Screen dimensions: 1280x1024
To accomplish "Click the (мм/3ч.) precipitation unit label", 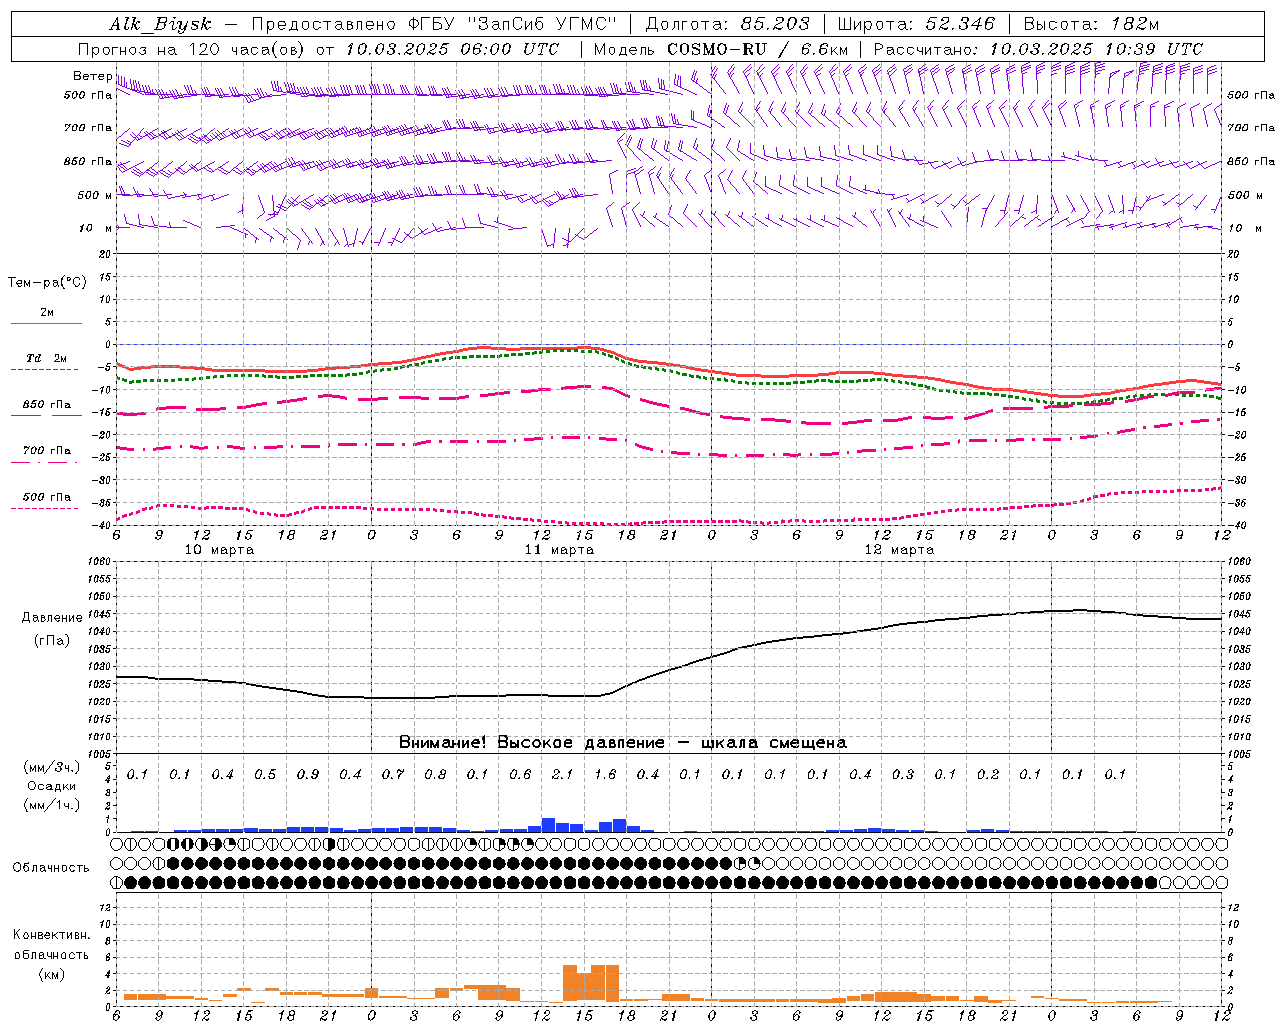I will point(52,767).
